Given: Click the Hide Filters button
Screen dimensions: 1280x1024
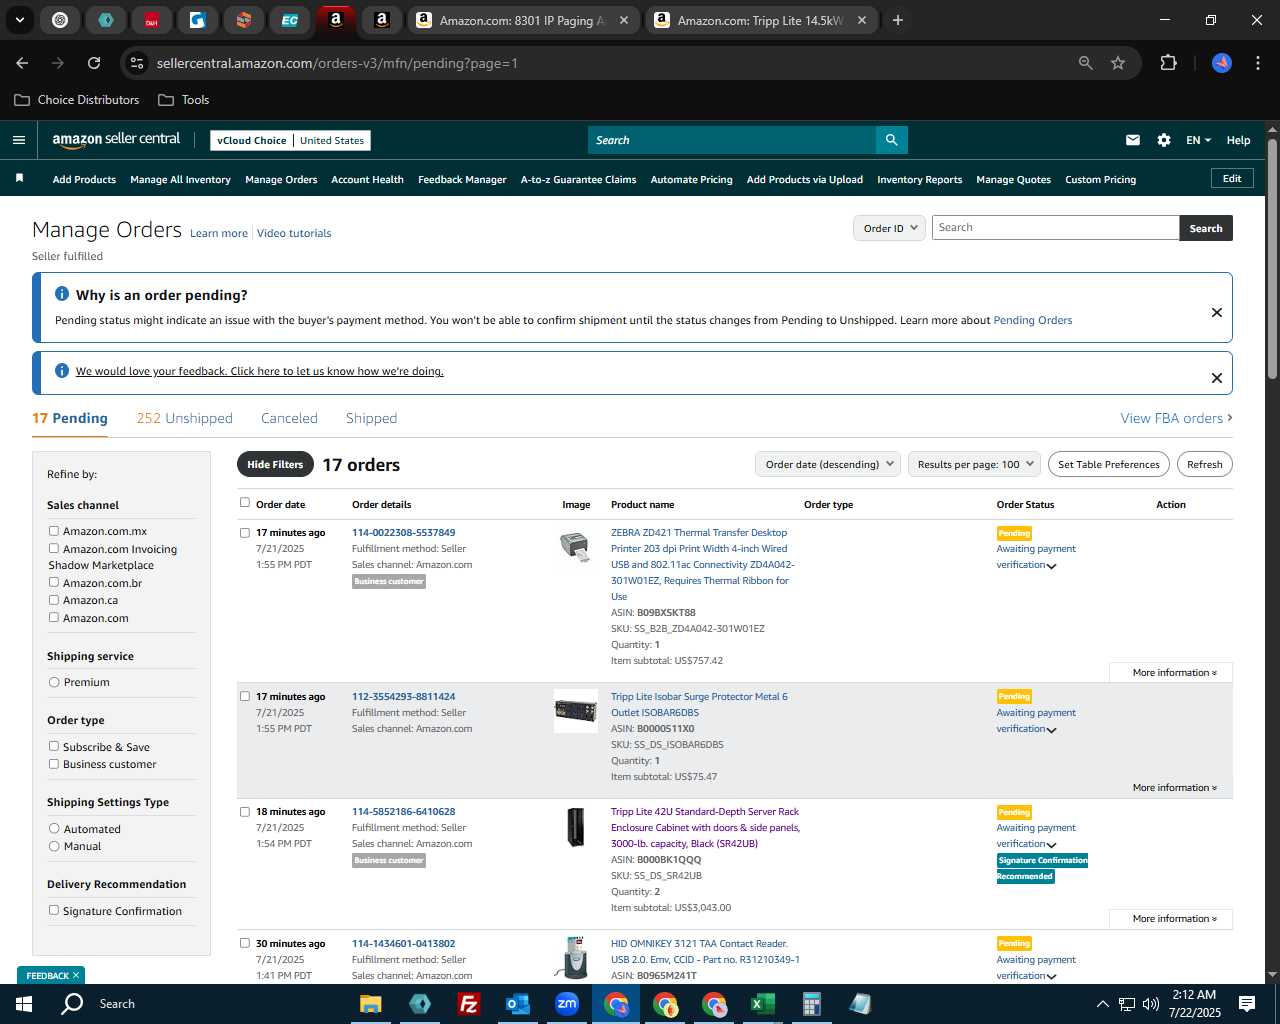Looking at the screenshot, I should (275, 464).
